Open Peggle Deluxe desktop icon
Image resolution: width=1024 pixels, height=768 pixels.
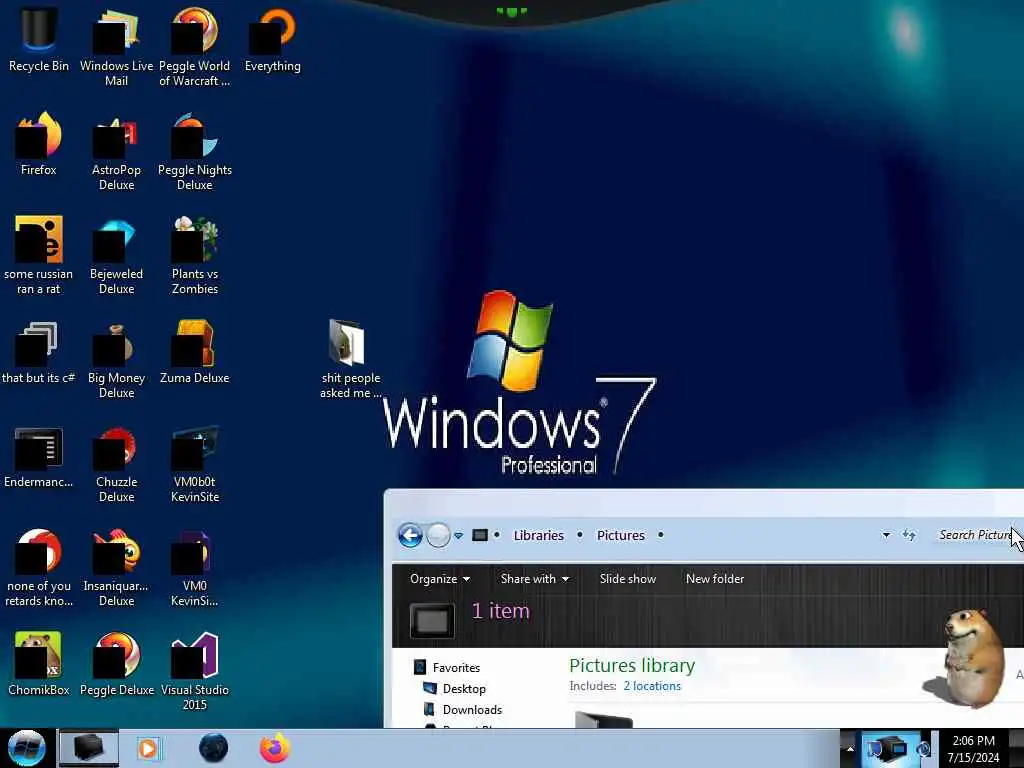point(116,664)
